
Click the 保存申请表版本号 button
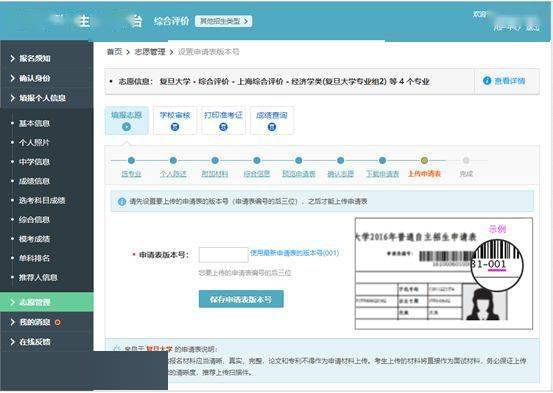241,299
